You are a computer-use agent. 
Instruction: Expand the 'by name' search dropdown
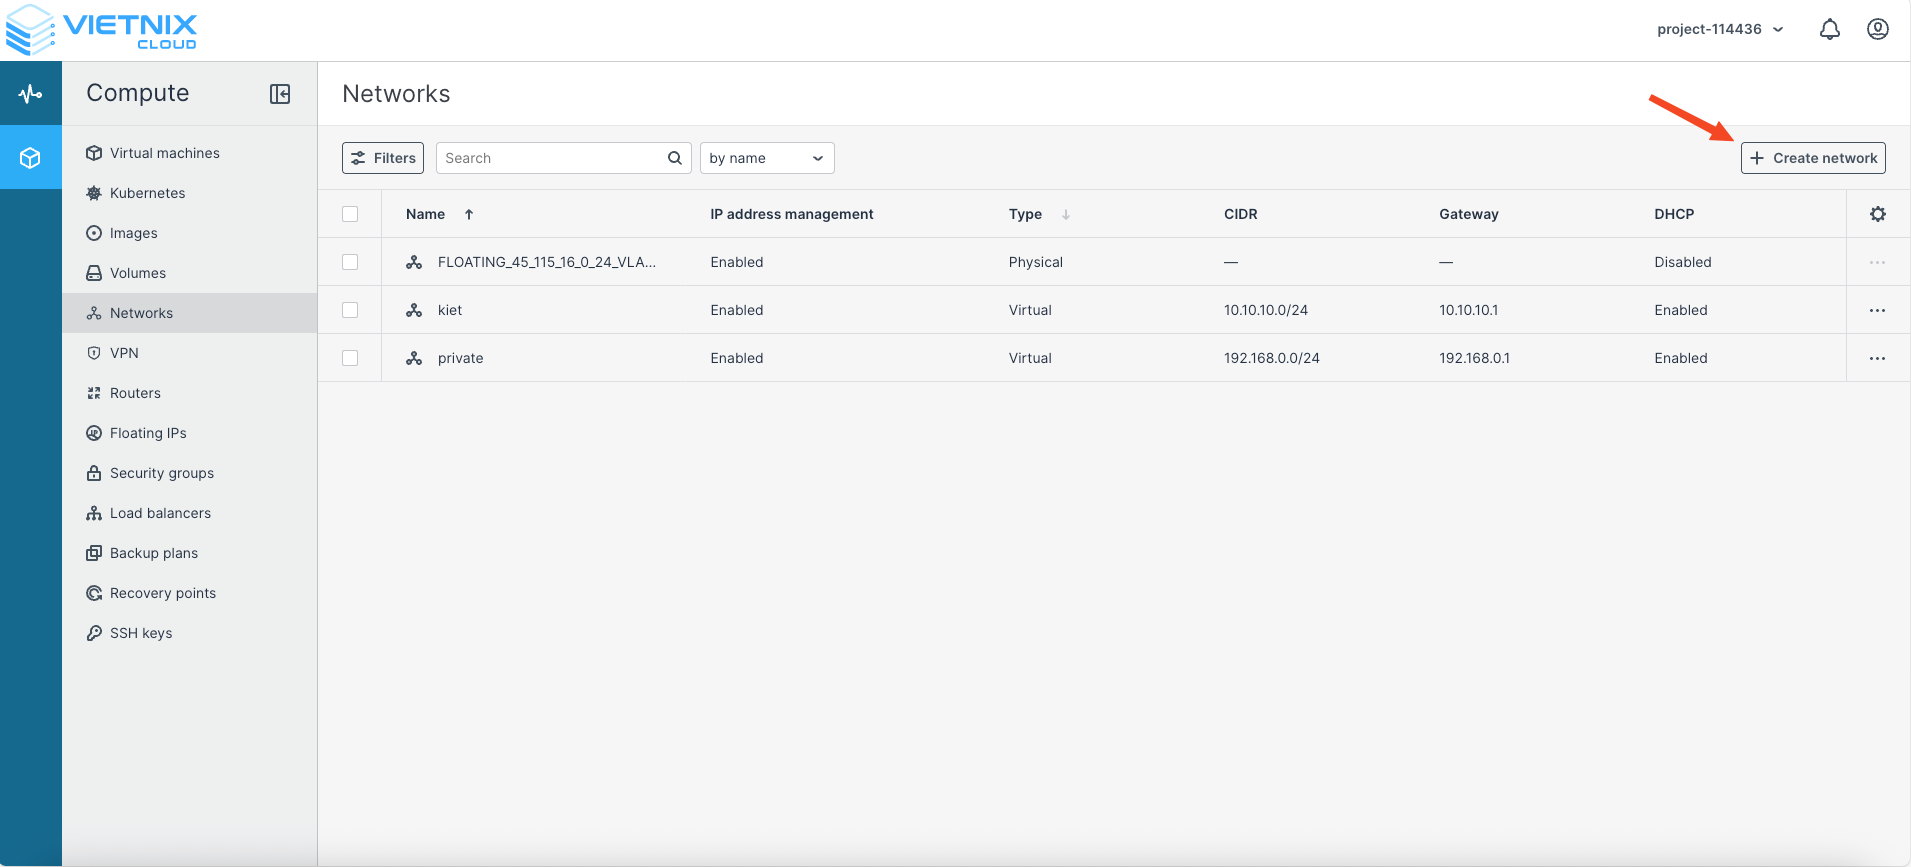click(766, 158)
